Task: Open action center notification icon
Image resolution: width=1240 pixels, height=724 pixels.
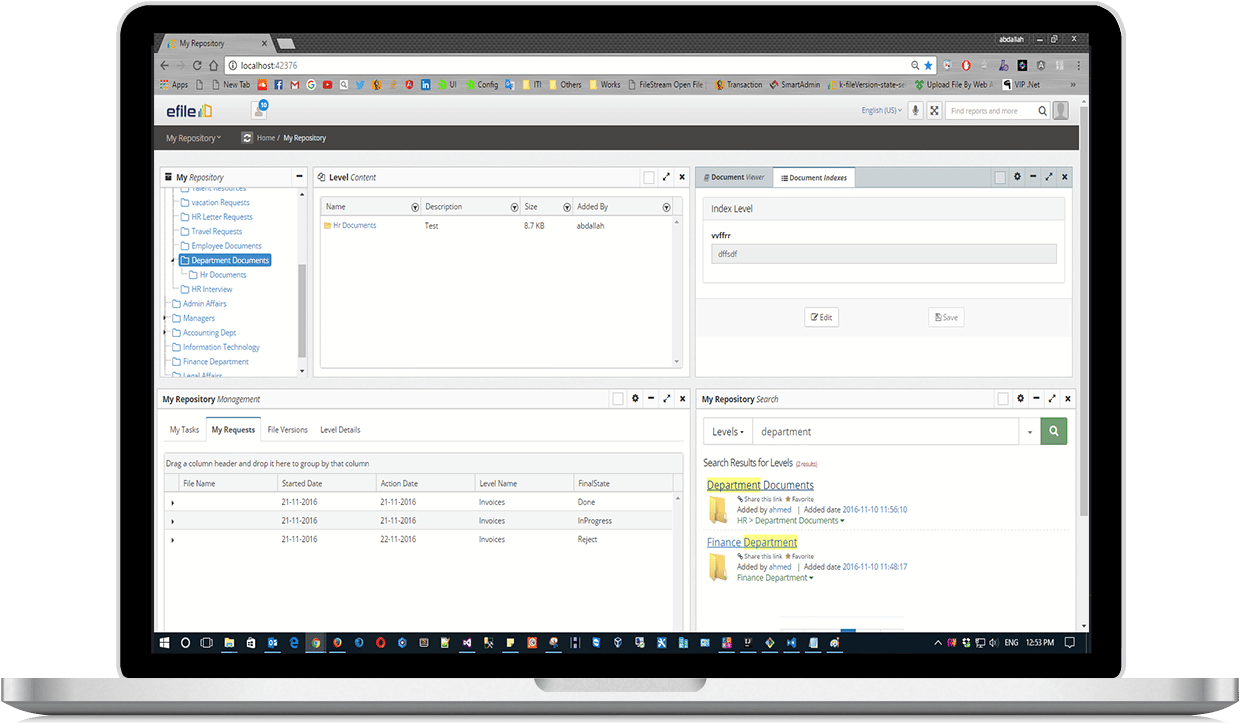Action: pos(1070,642)
